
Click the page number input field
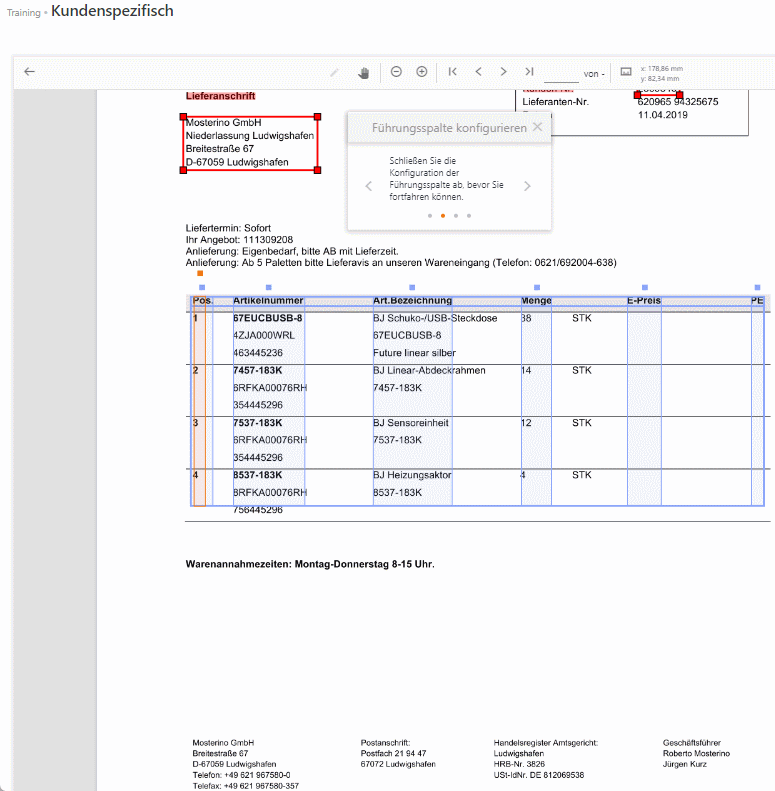[x=561, y=74]
